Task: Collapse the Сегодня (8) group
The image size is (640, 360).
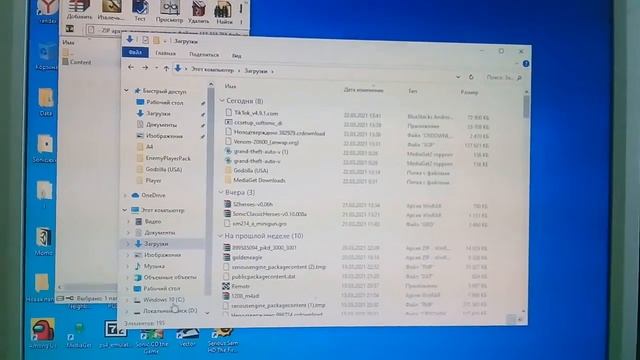Action: [x=222, y=100]
